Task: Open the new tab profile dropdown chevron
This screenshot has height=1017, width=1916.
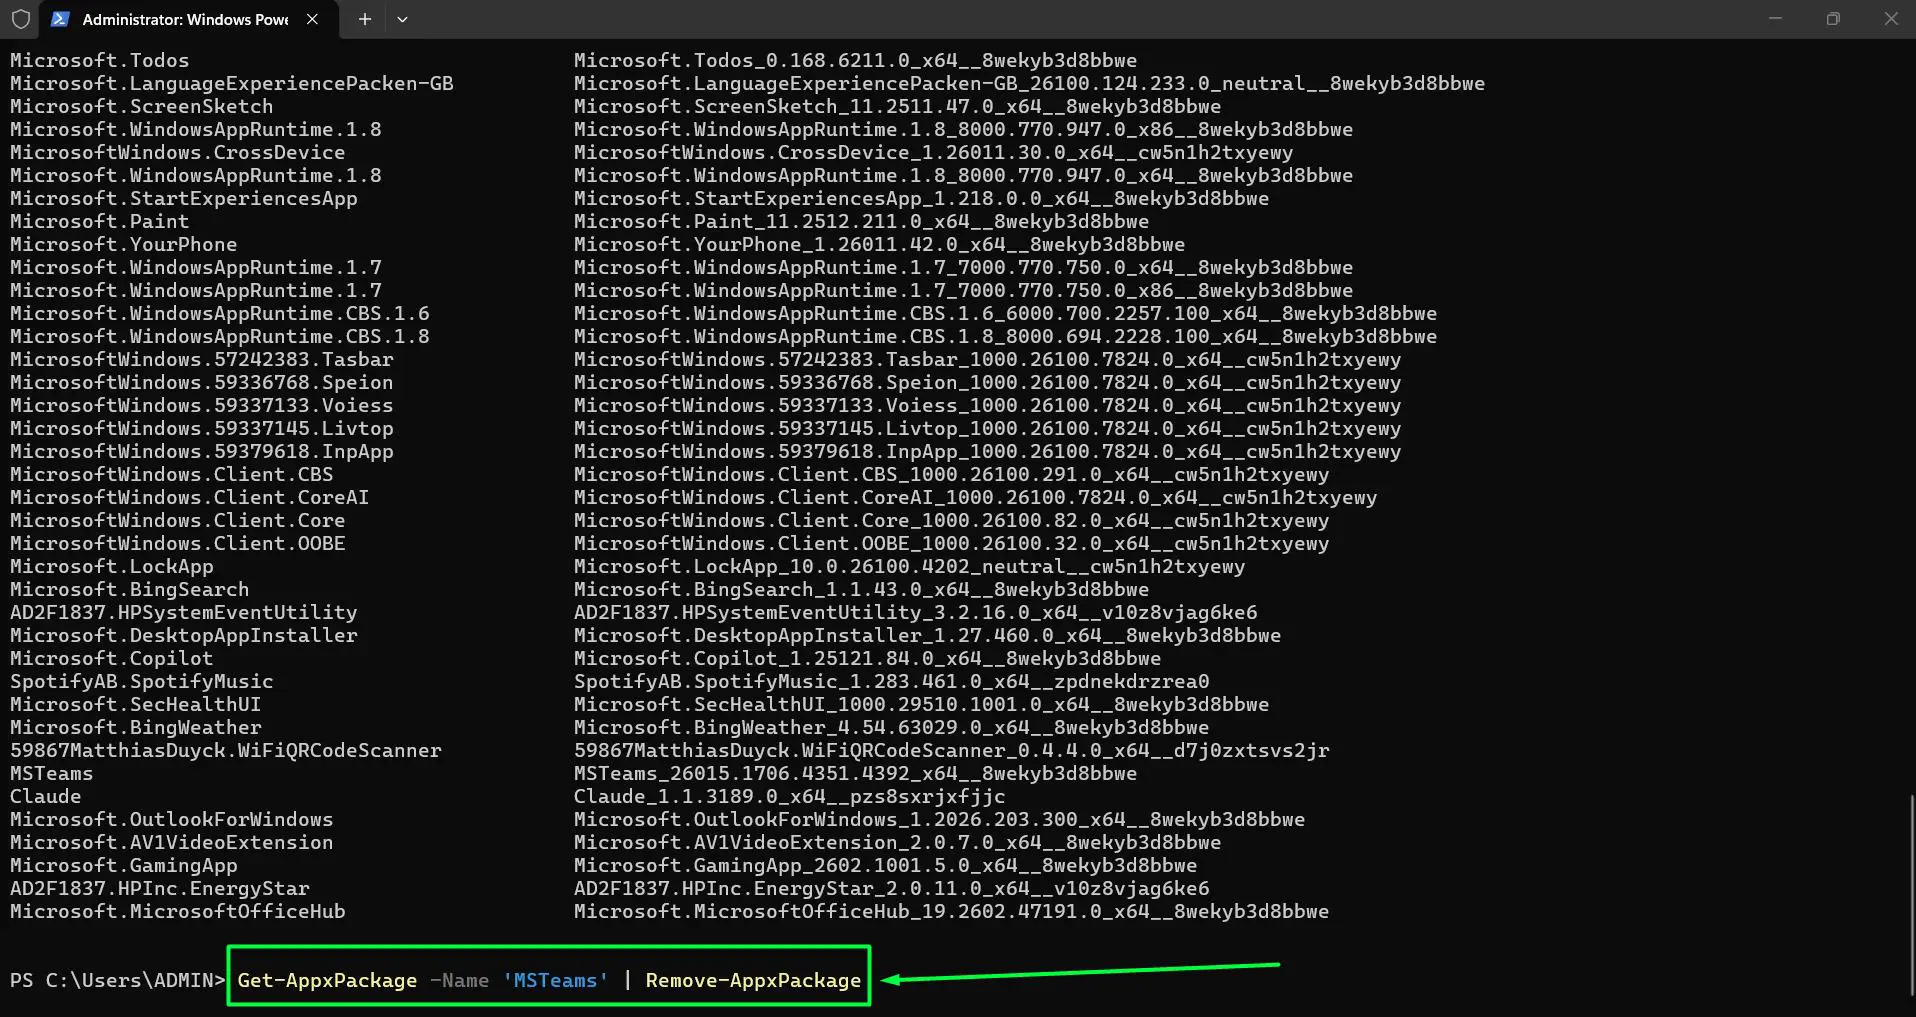Action: [x=403, y=19]
